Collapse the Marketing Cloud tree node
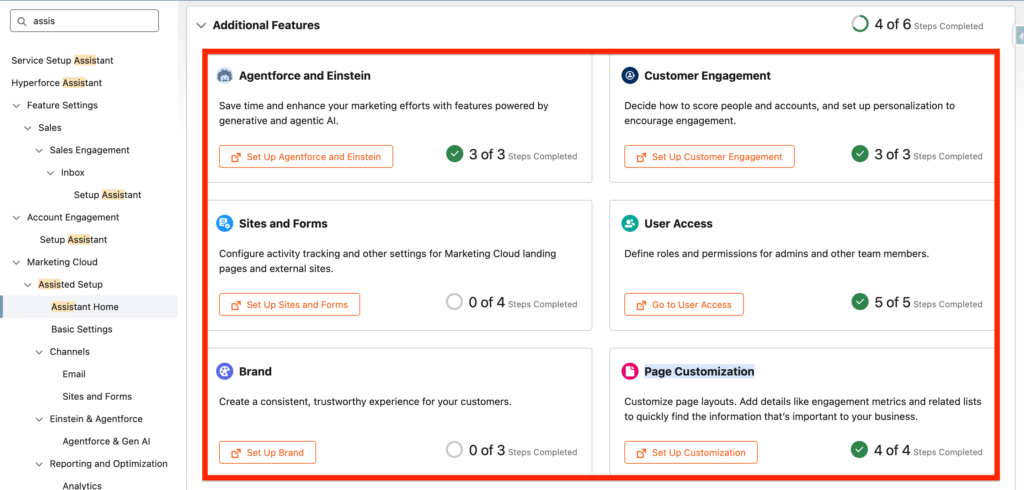1024x490 pixels. (x=17, y=262)
